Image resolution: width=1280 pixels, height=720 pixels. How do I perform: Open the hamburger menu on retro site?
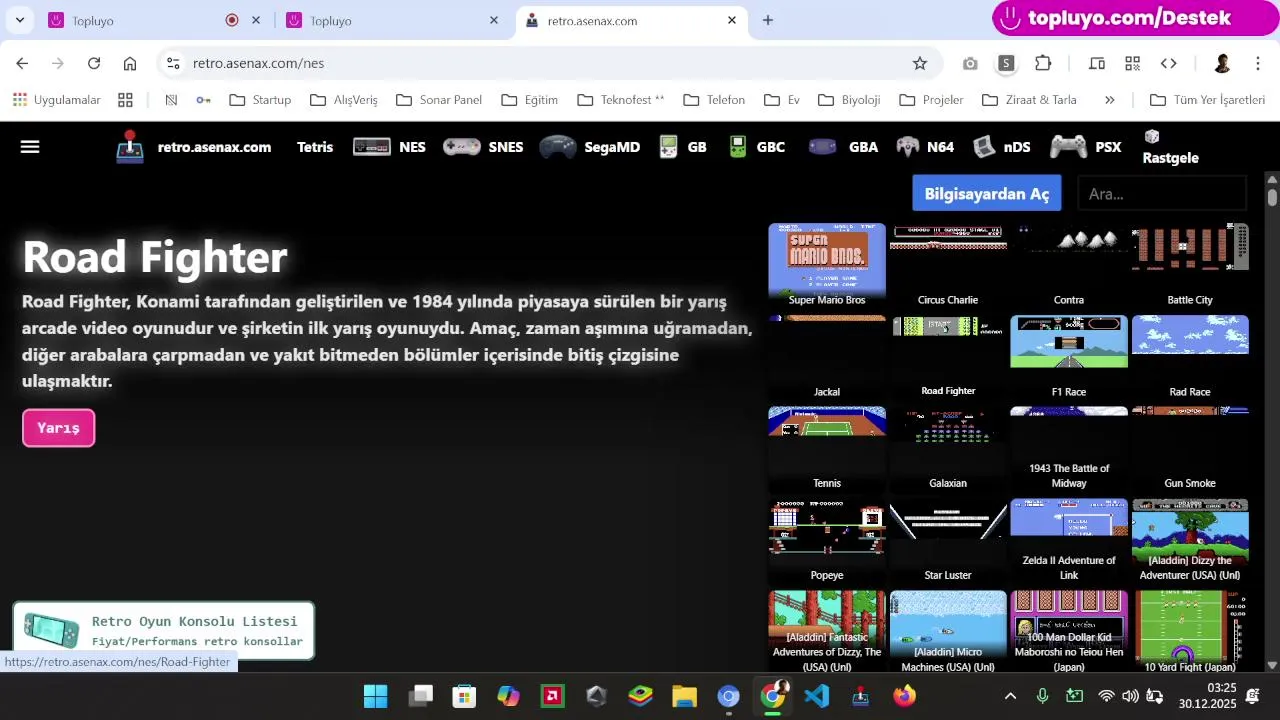point(30,147)
